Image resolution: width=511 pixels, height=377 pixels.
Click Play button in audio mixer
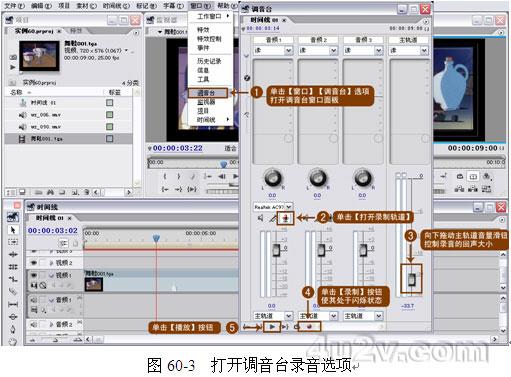[272, 327]
